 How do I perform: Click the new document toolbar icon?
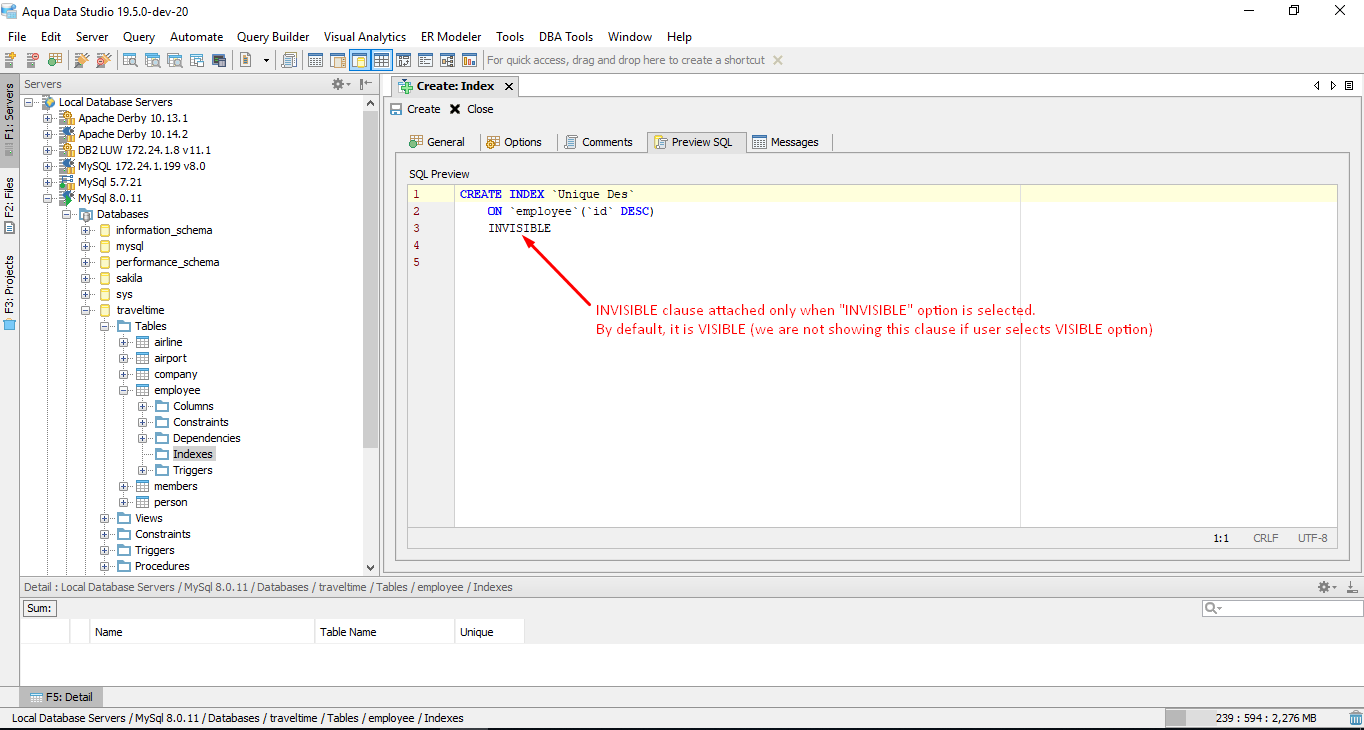coord(246,60)
